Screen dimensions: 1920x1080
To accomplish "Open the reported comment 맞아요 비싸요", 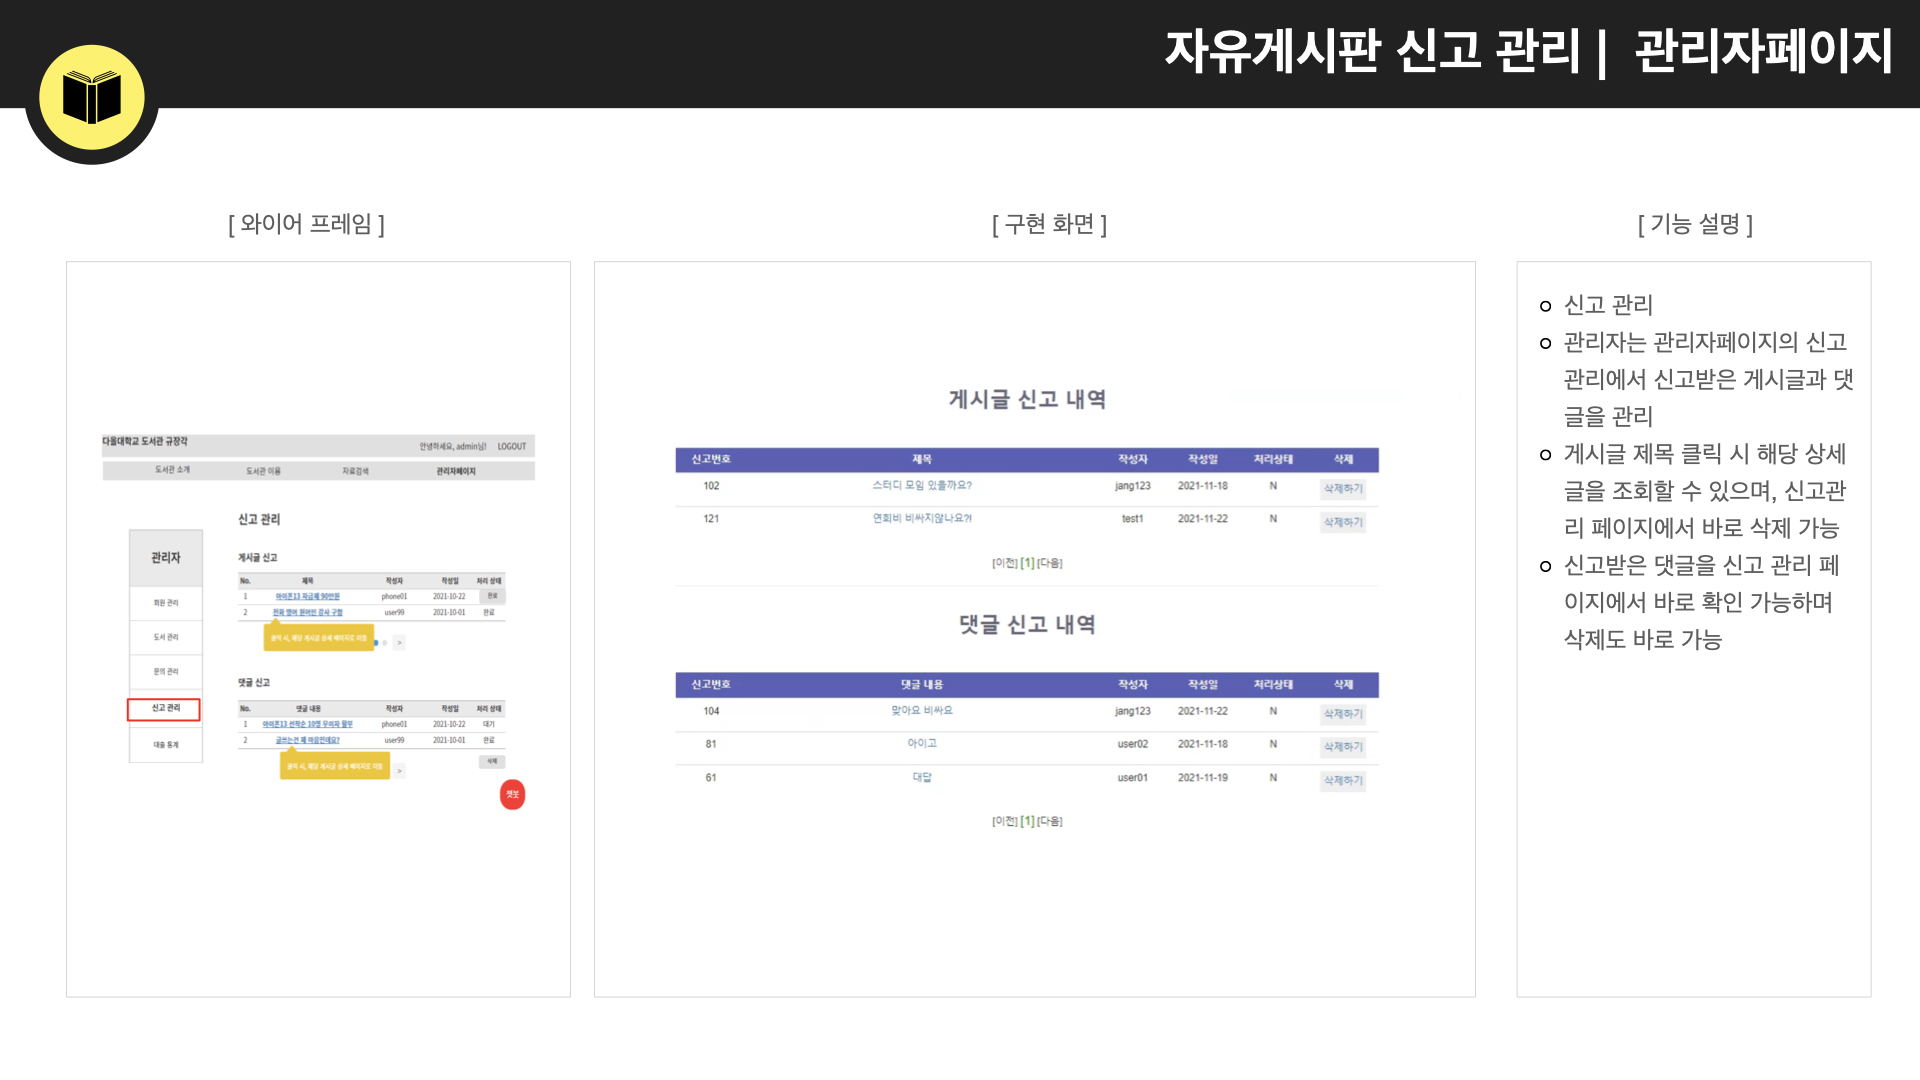I will (921, 711).
